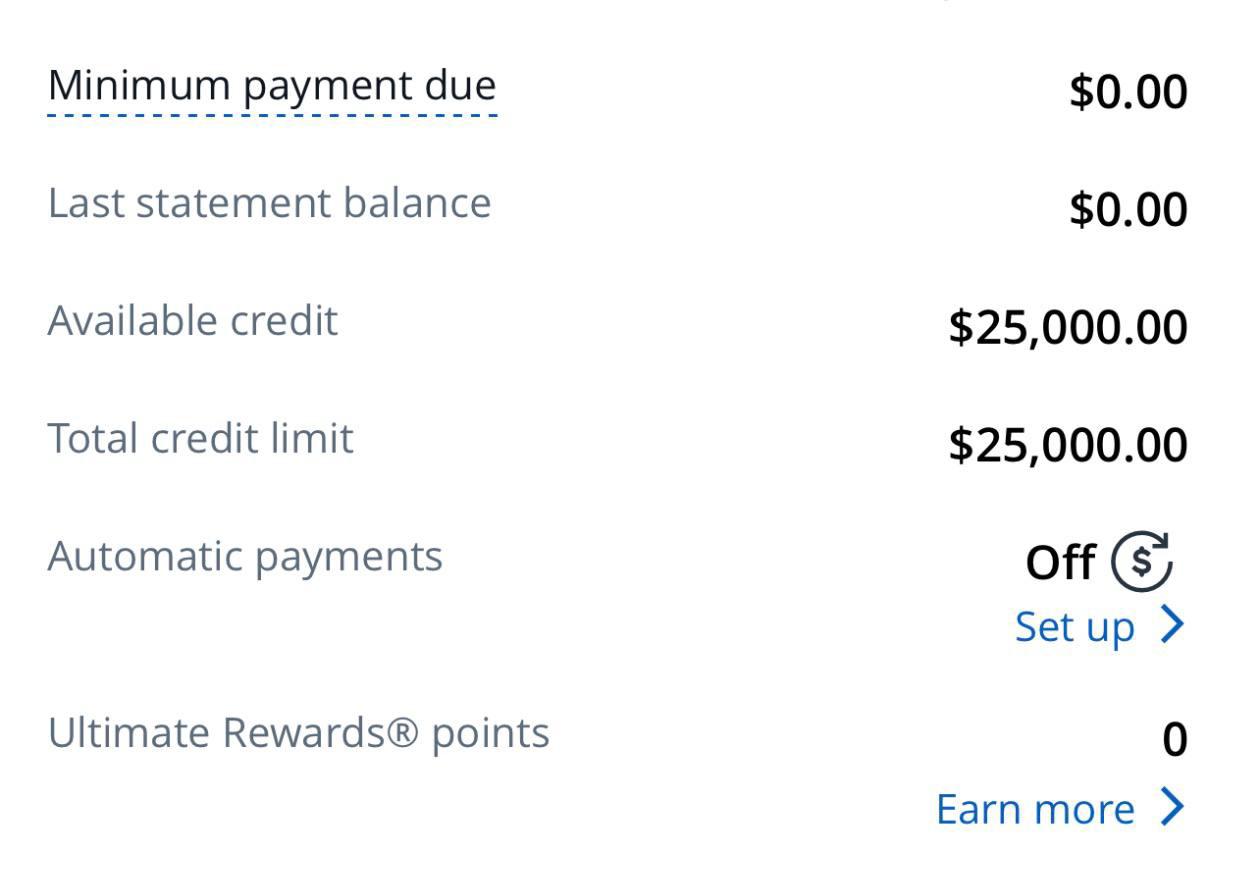Select the Total credit limit $25,000.00 value
This screenshot has height=876, width=1260.
click(x=1068, y=445)
